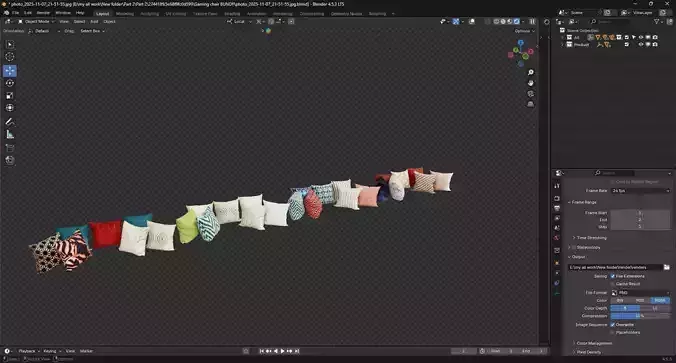Choose 8 bit Color Depth
This screenshot has height=363, width=676.
[x=625, y=308]
